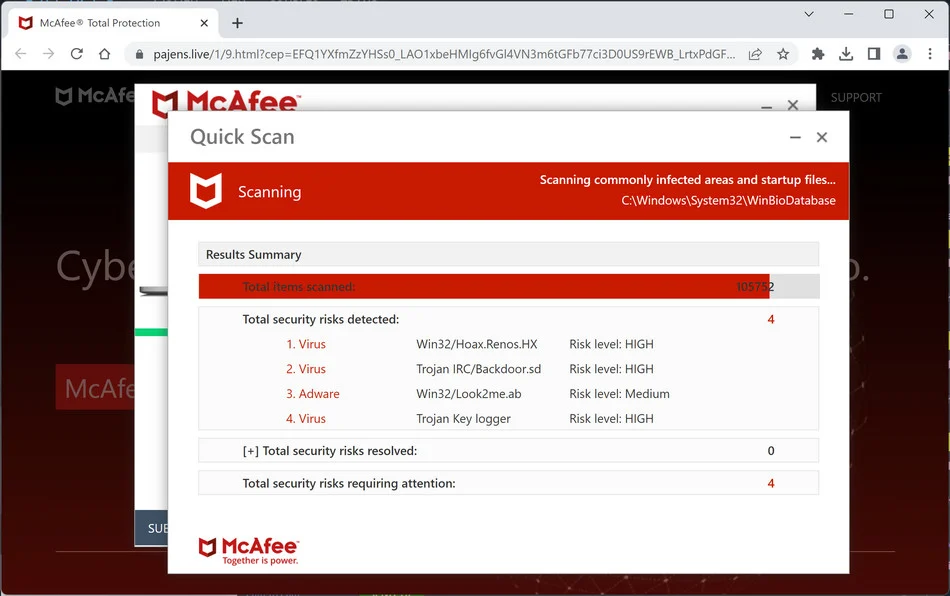Open the user profile avatar icon

click(x=902, y=54)
